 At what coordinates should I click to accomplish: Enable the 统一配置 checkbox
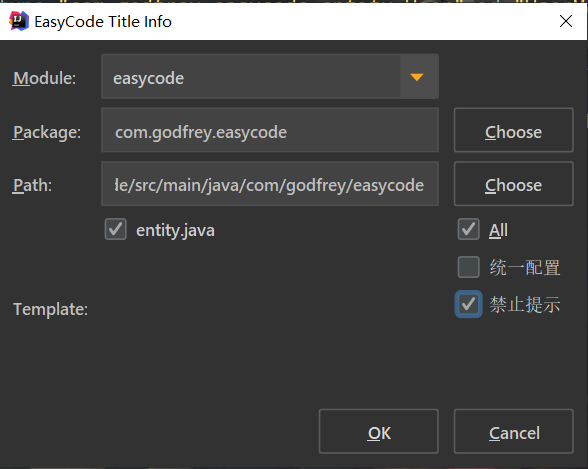coord(468,267)
